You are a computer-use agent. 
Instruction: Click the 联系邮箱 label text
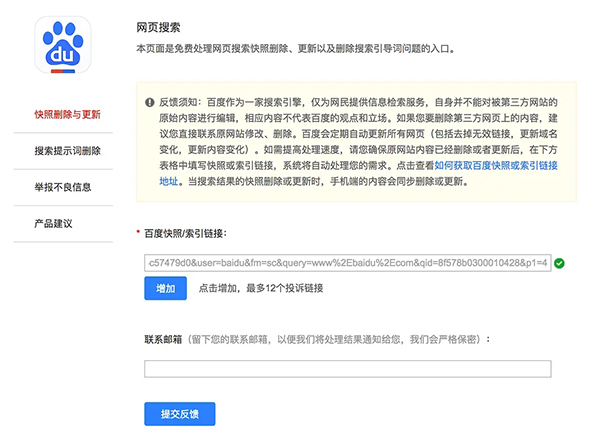click(163, 339)
